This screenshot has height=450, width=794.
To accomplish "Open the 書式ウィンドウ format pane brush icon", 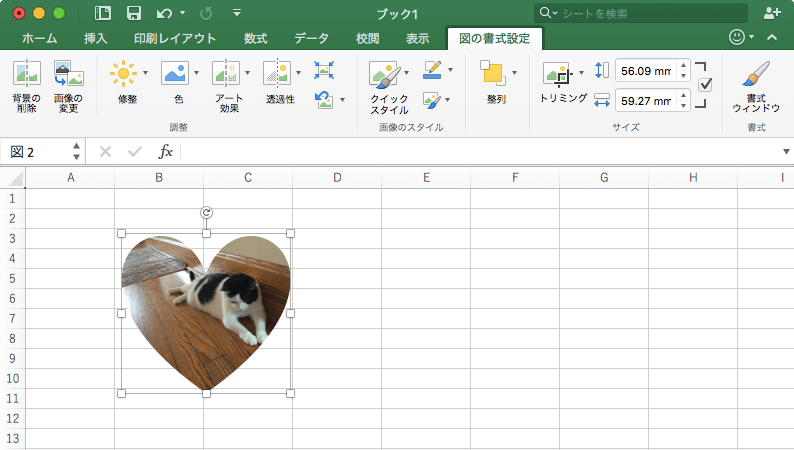I will coord(756,74).
